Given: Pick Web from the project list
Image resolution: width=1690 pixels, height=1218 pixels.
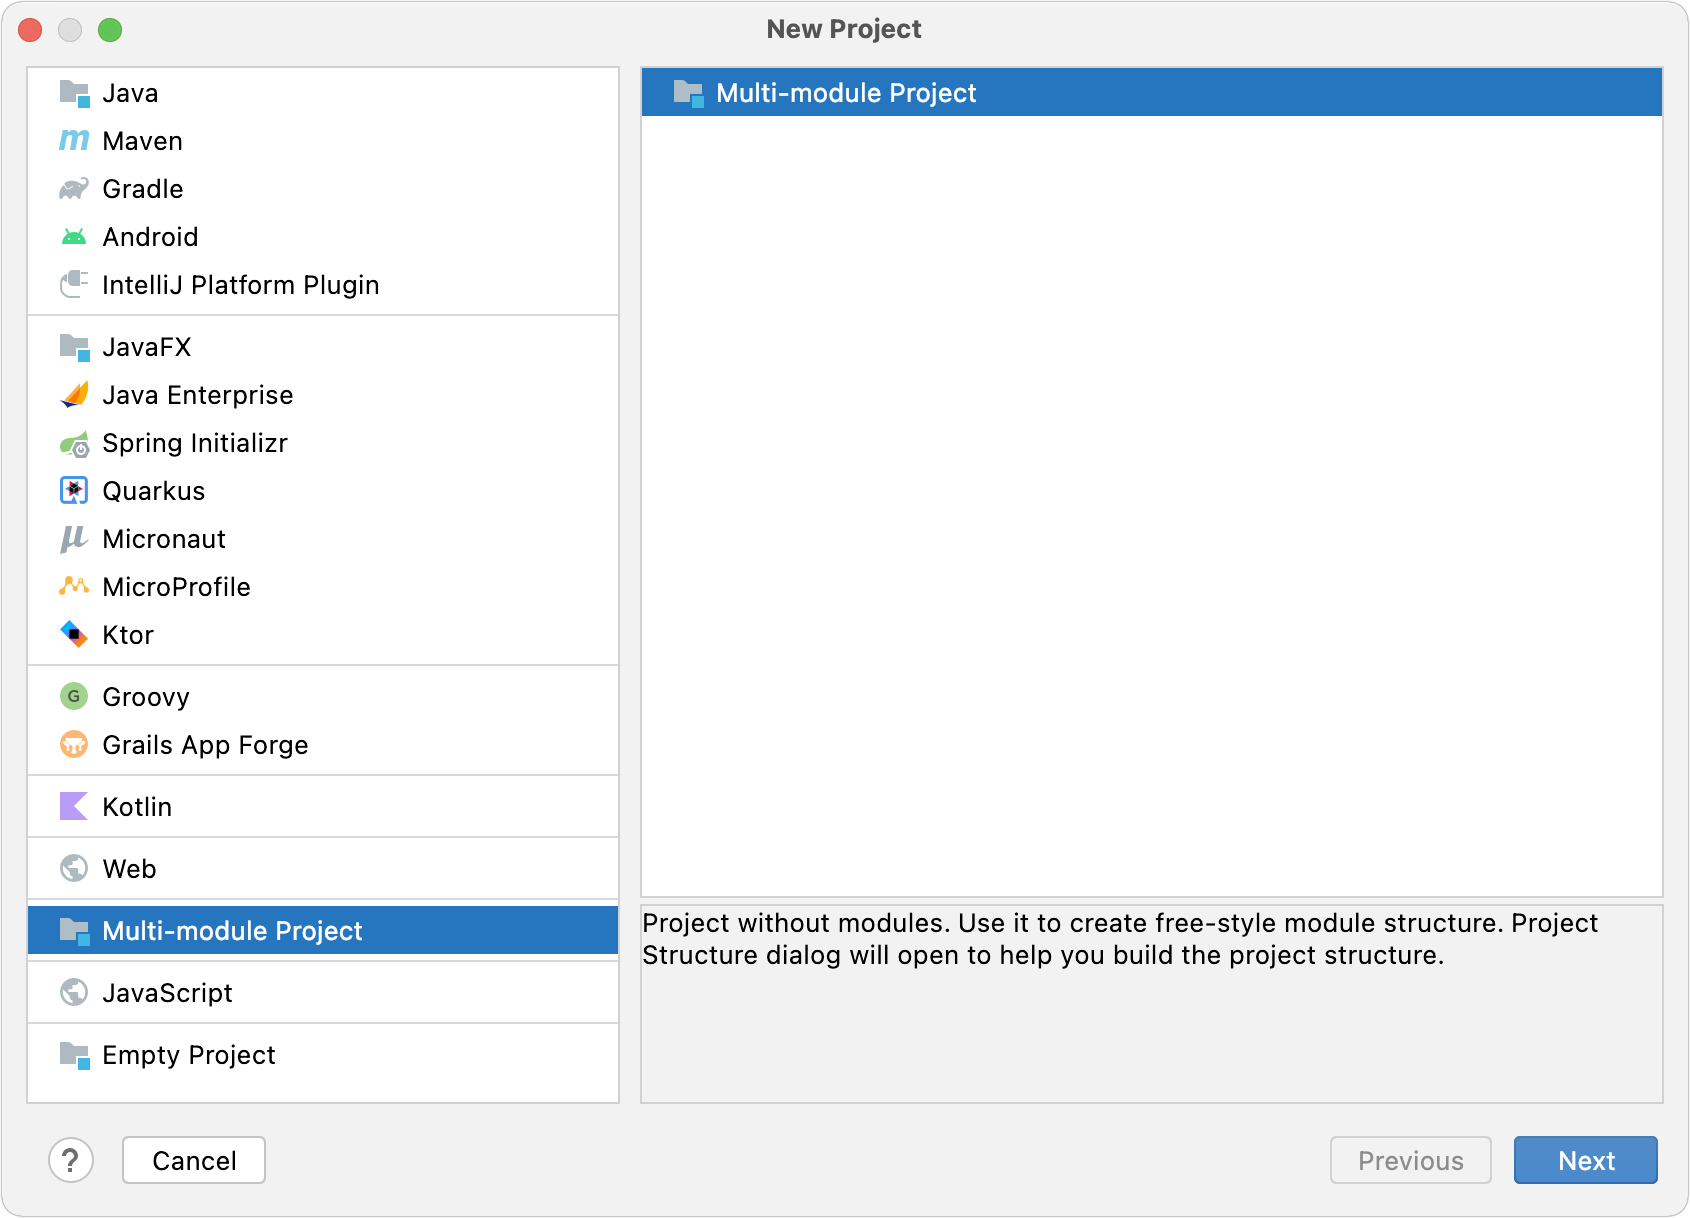Looking at the screenshot, I should point(323,869).
